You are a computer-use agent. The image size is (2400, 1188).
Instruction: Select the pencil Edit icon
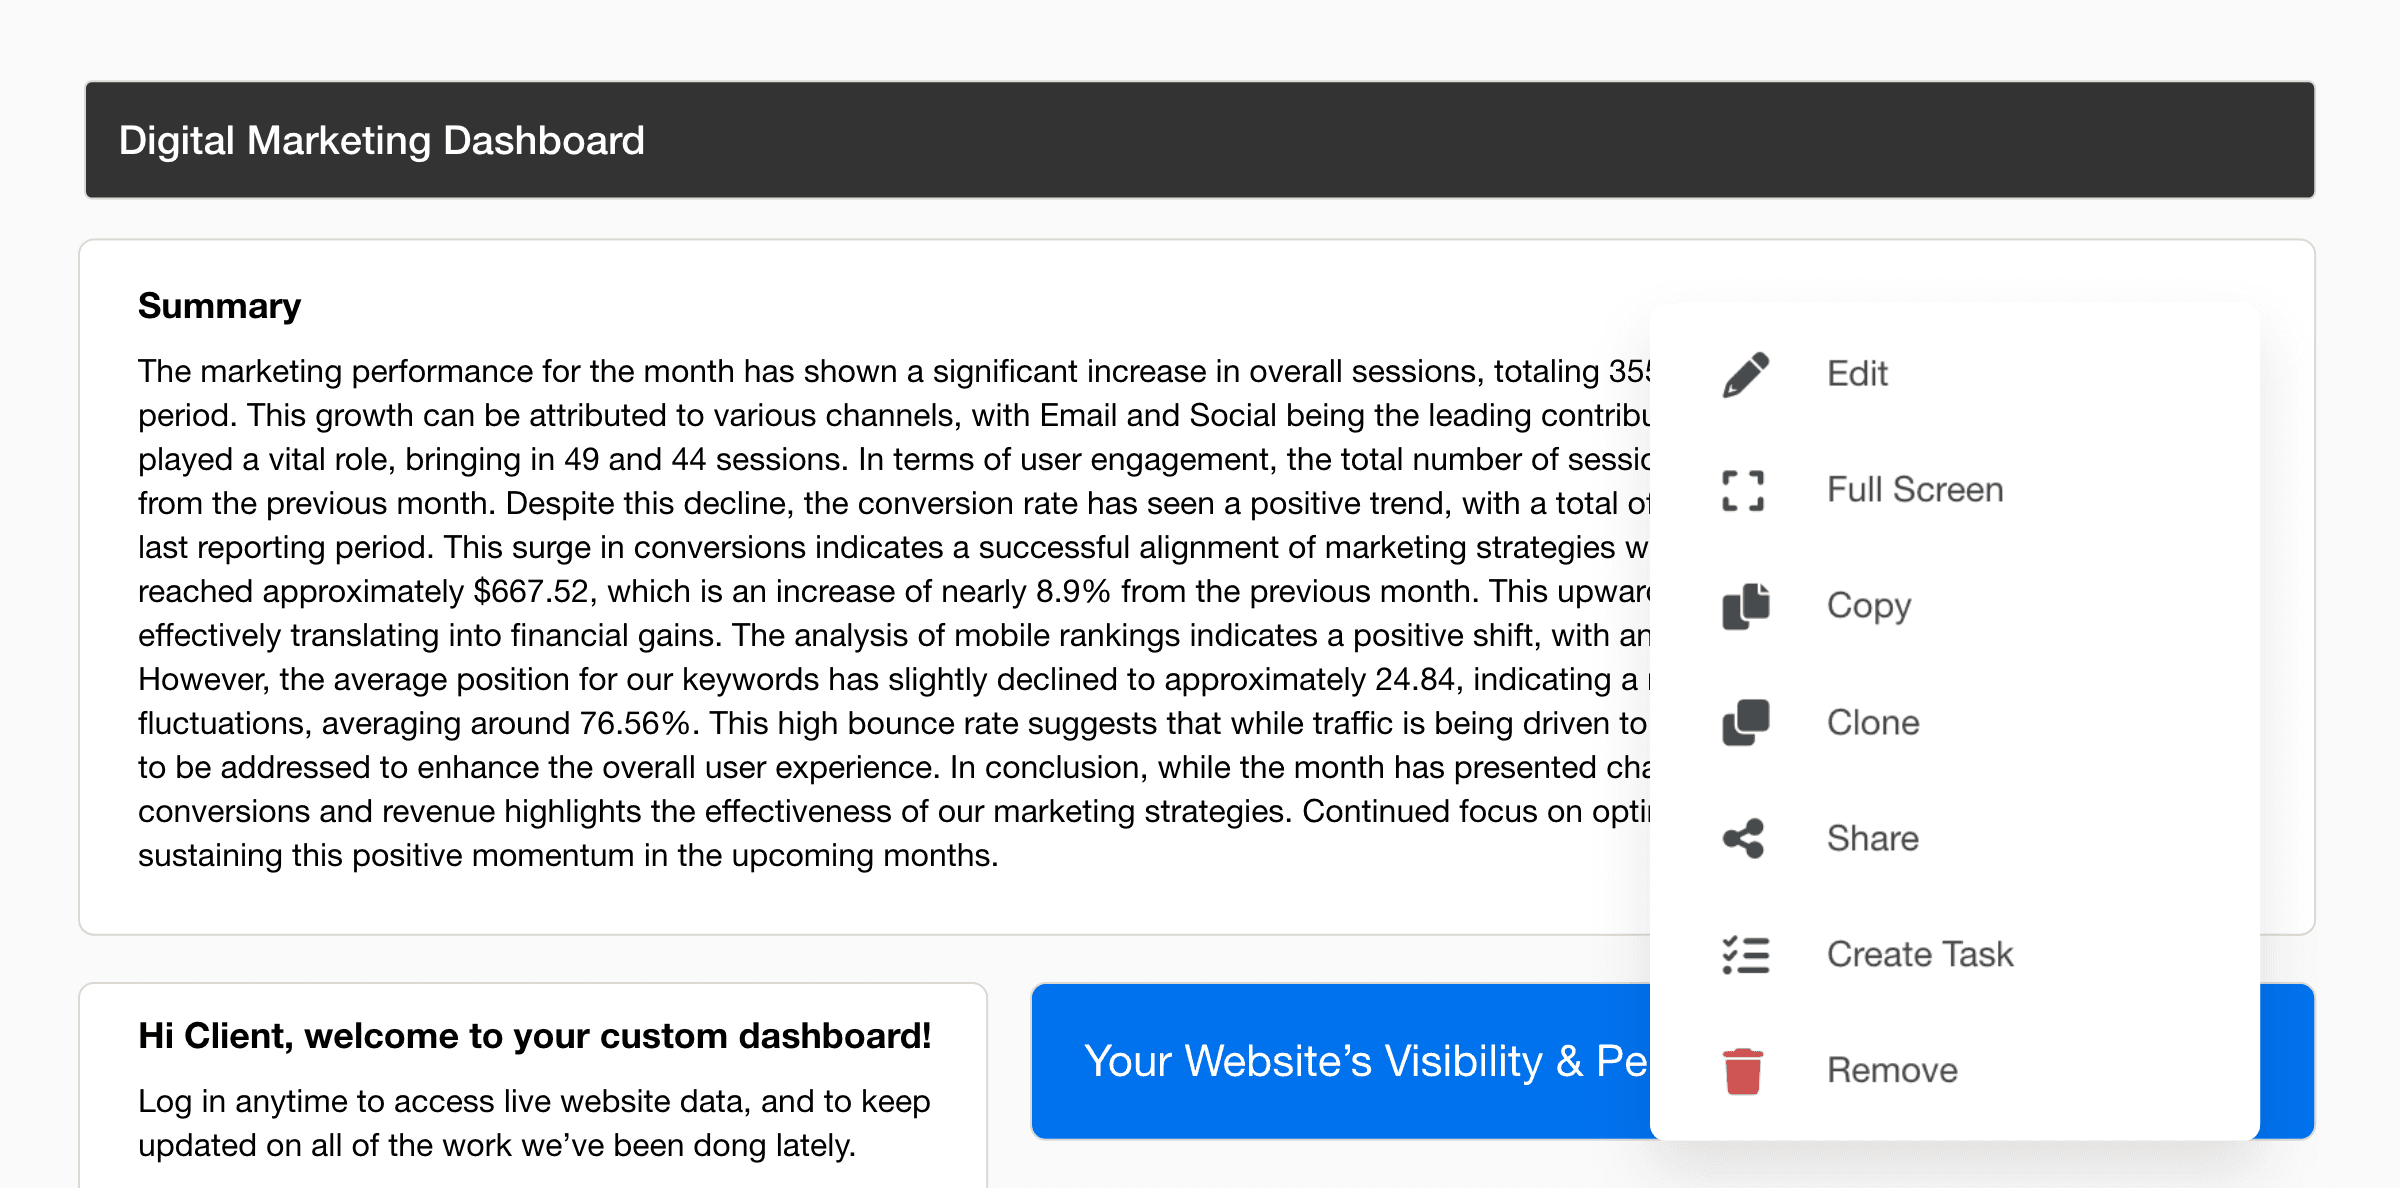1746,371
